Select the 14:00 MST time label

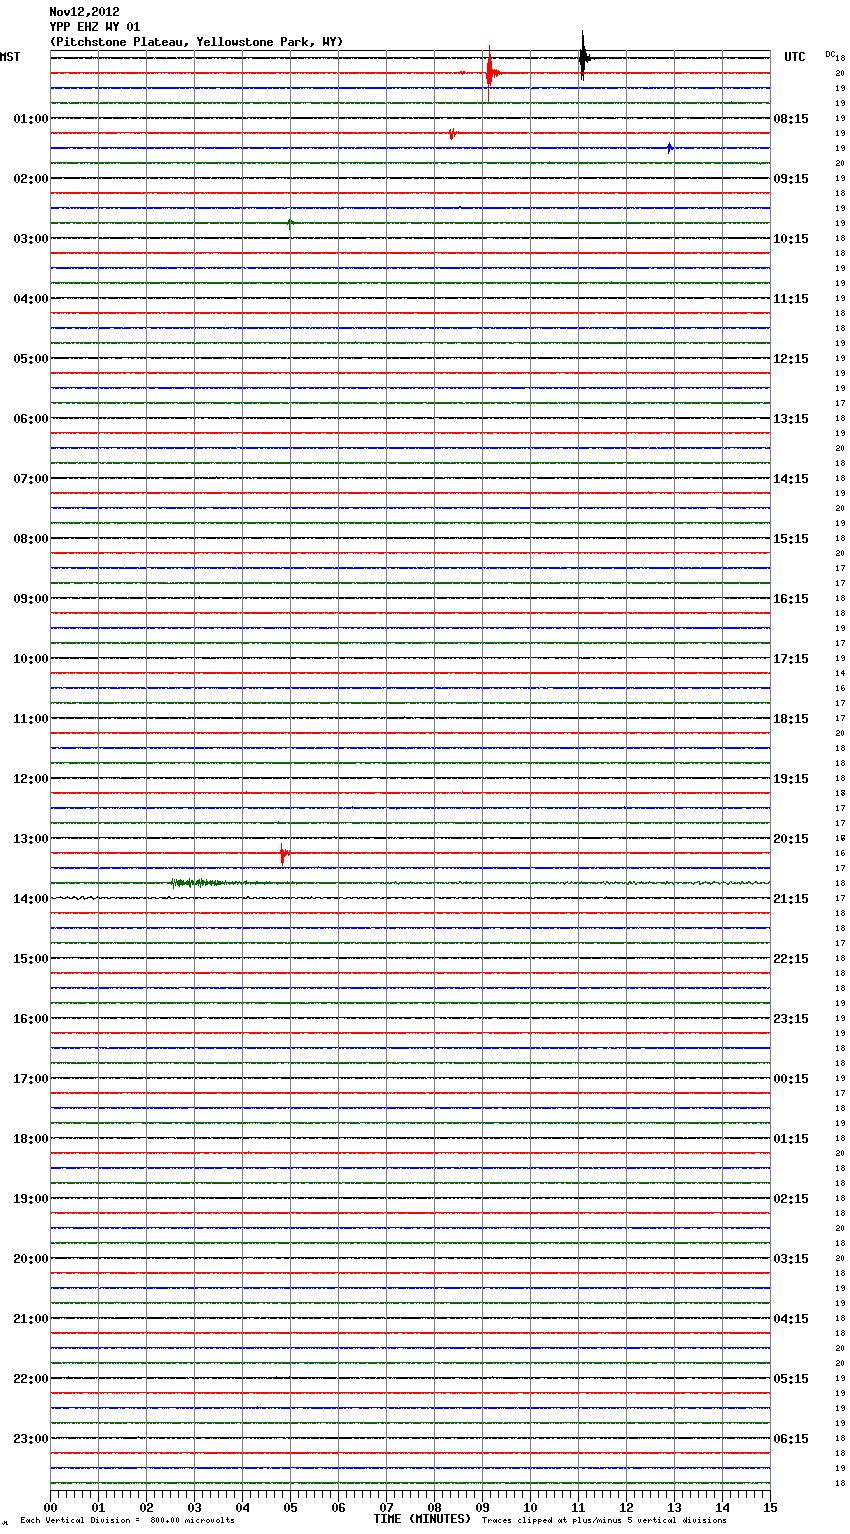(31, 899)
